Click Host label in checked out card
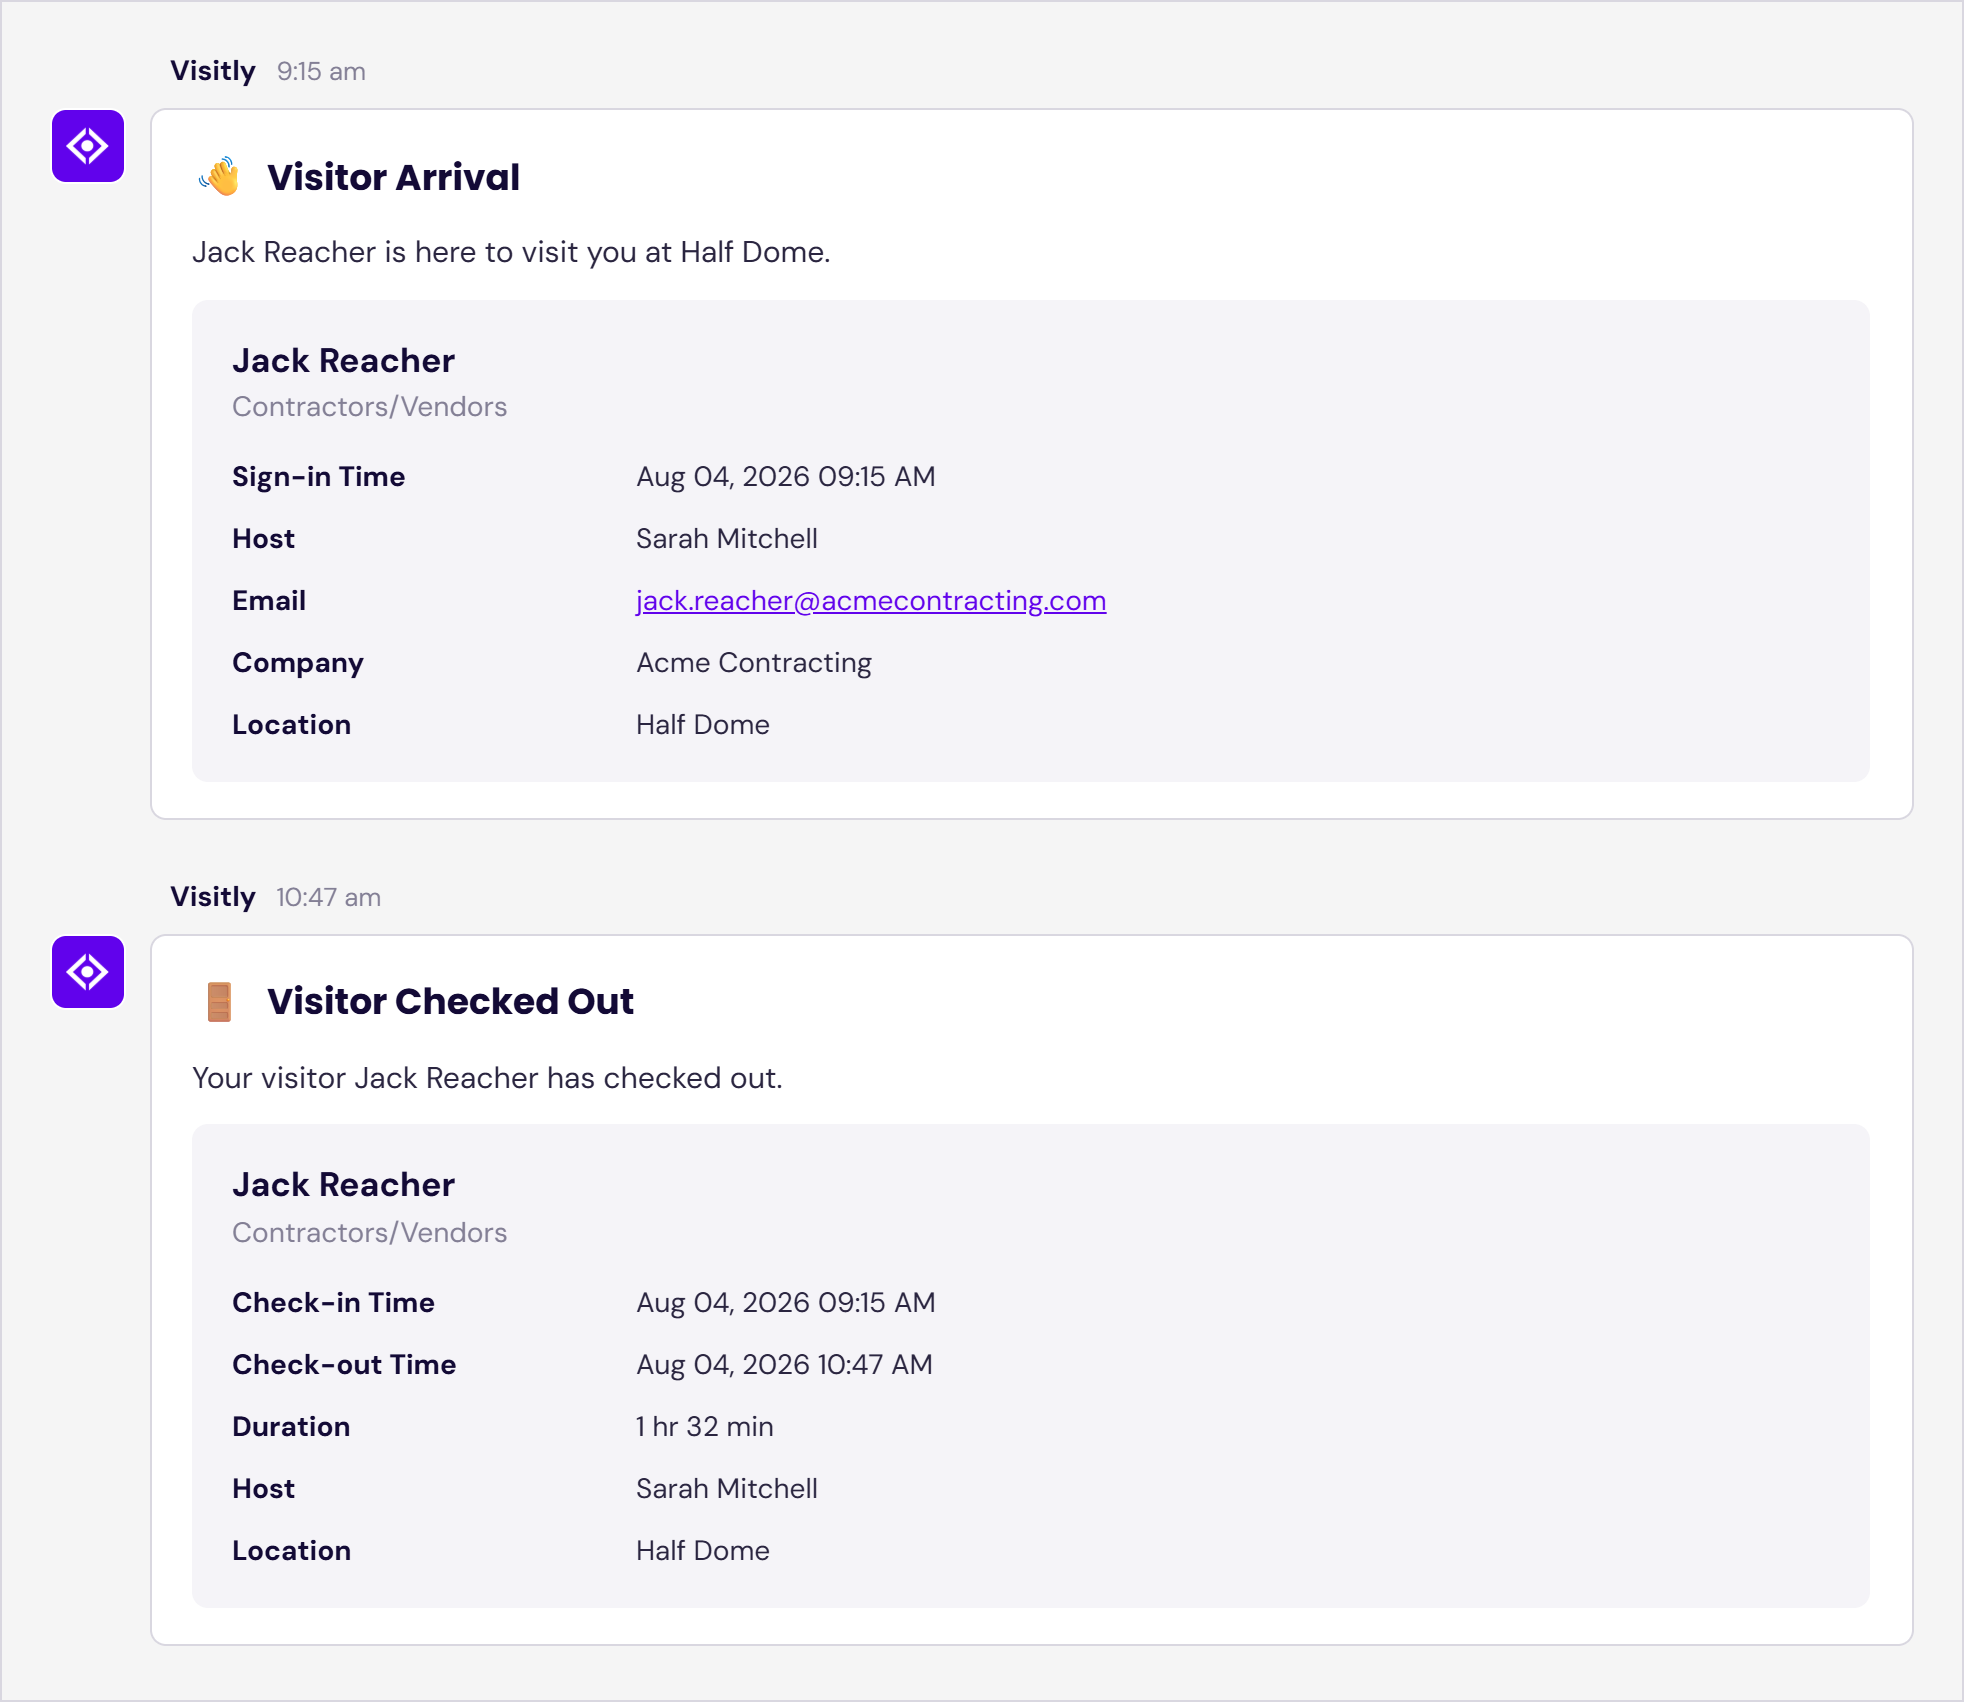1964x1702 pixels. [x=263, y=1489]
